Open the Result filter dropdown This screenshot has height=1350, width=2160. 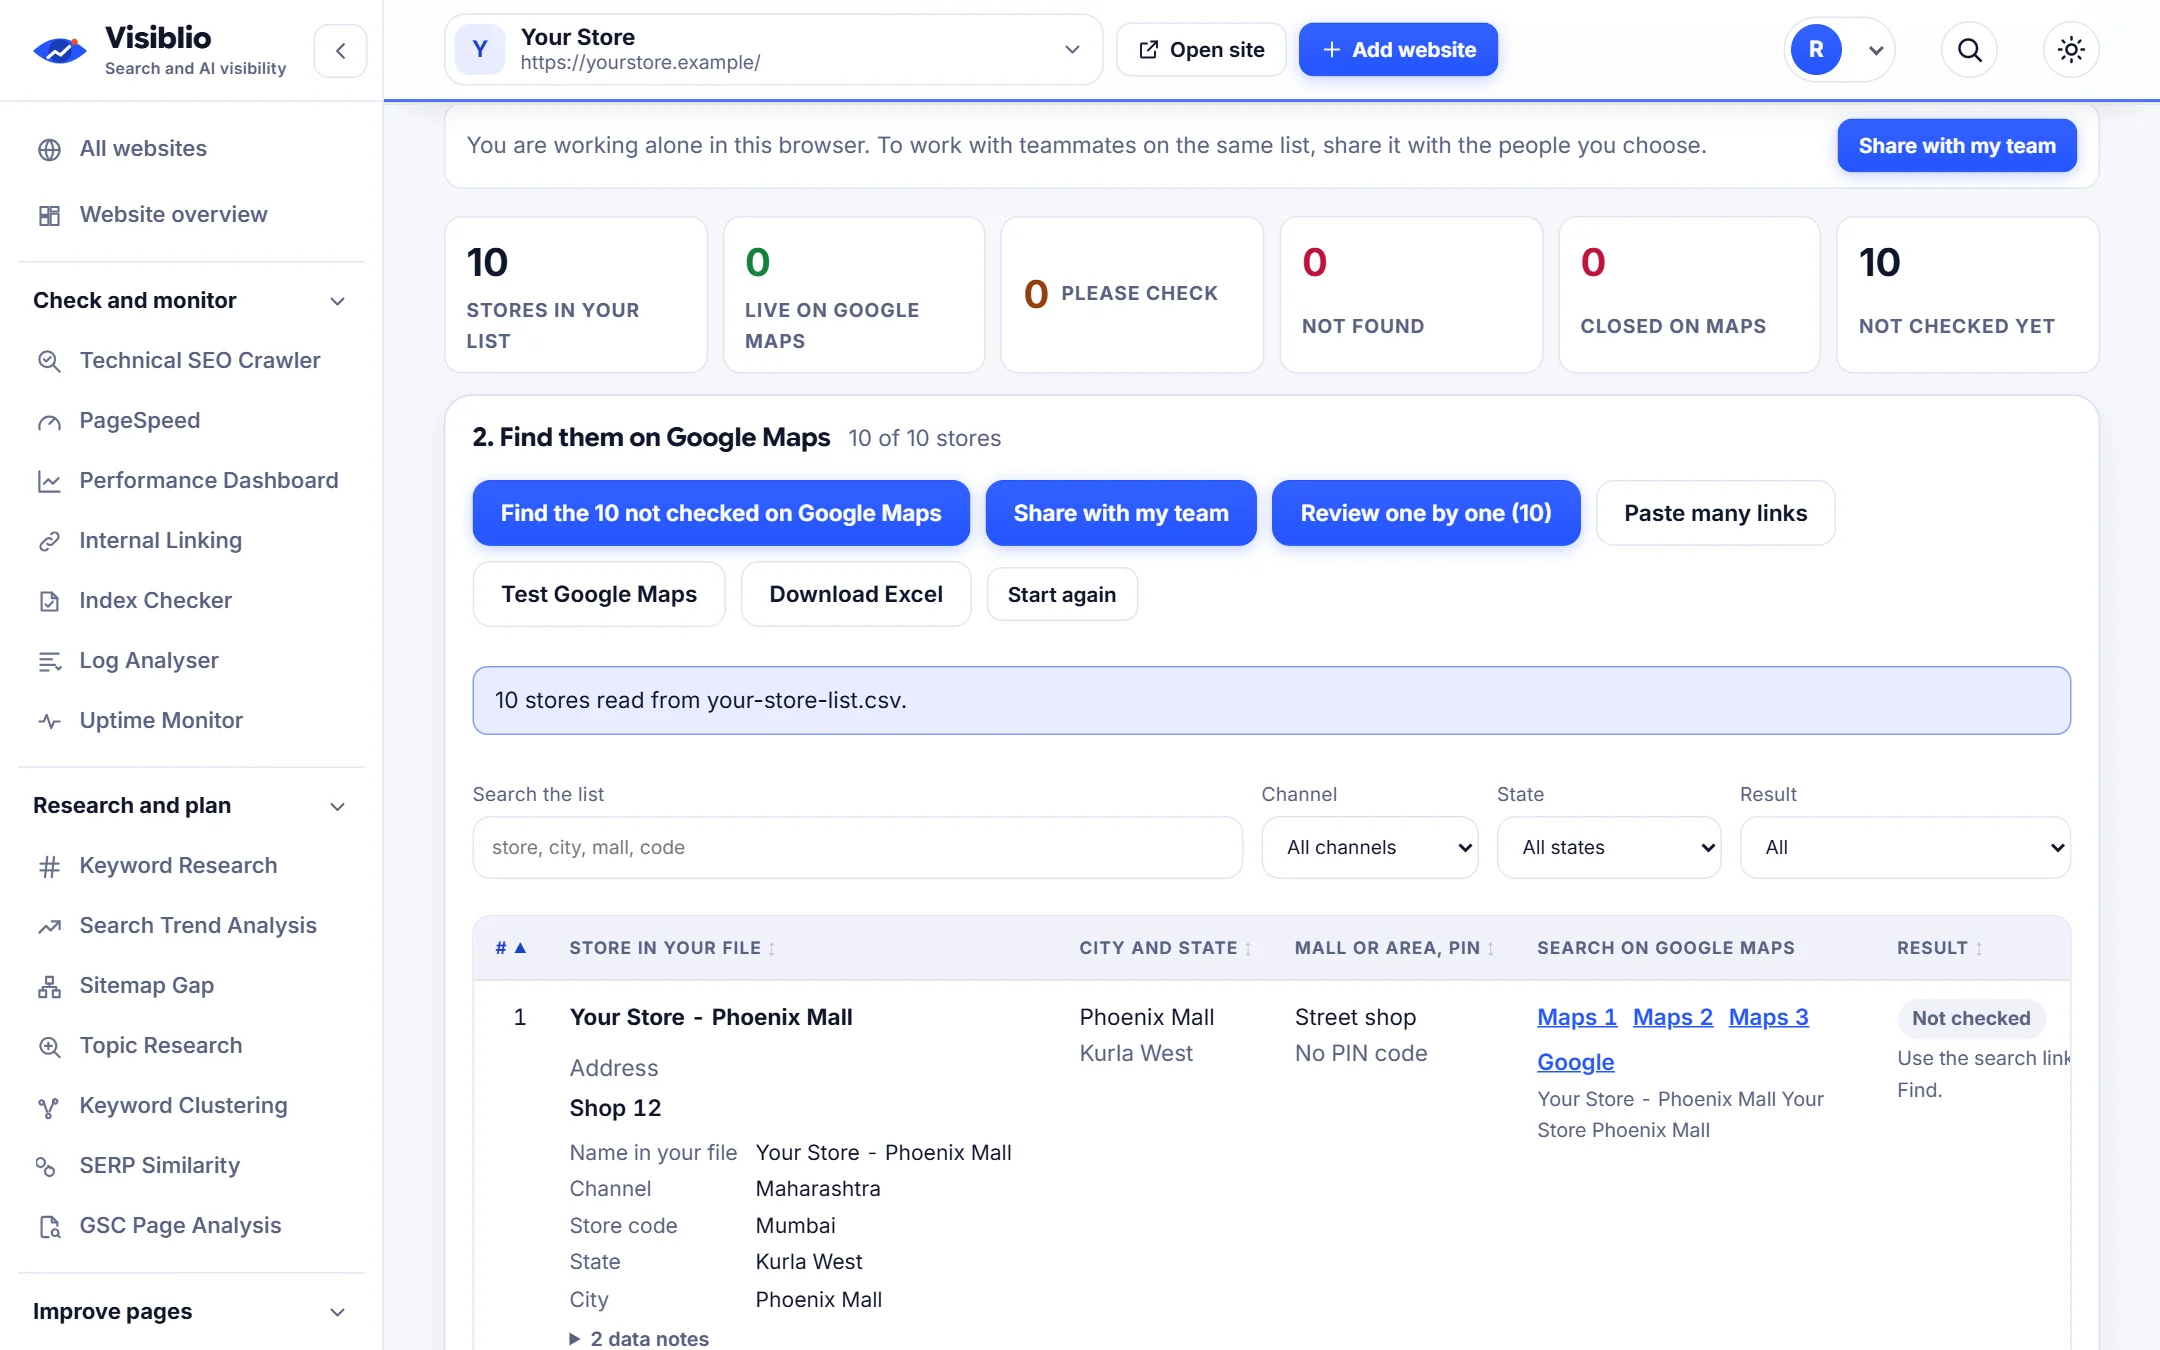[1904, 847]
